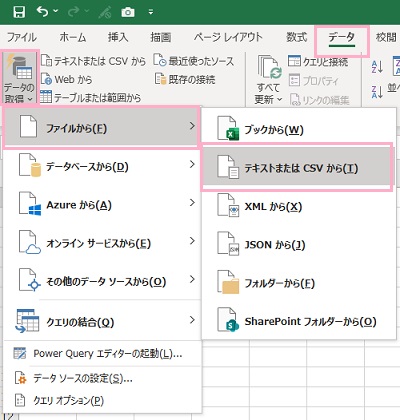Click the Web から ribbon button

point(66,79)
